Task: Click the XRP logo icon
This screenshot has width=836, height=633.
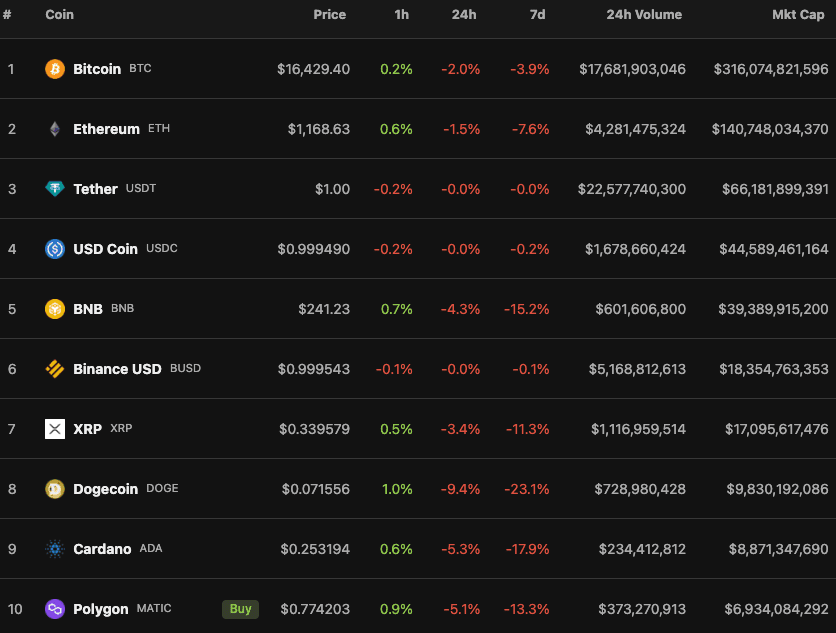Action: (x=55, y=429)
